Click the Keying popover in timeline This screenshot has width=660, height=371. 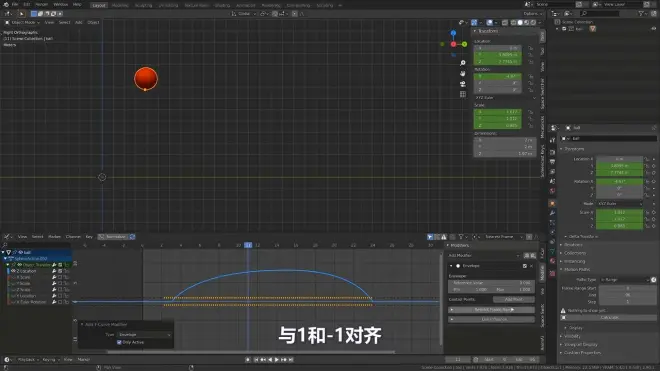point(51,360)
